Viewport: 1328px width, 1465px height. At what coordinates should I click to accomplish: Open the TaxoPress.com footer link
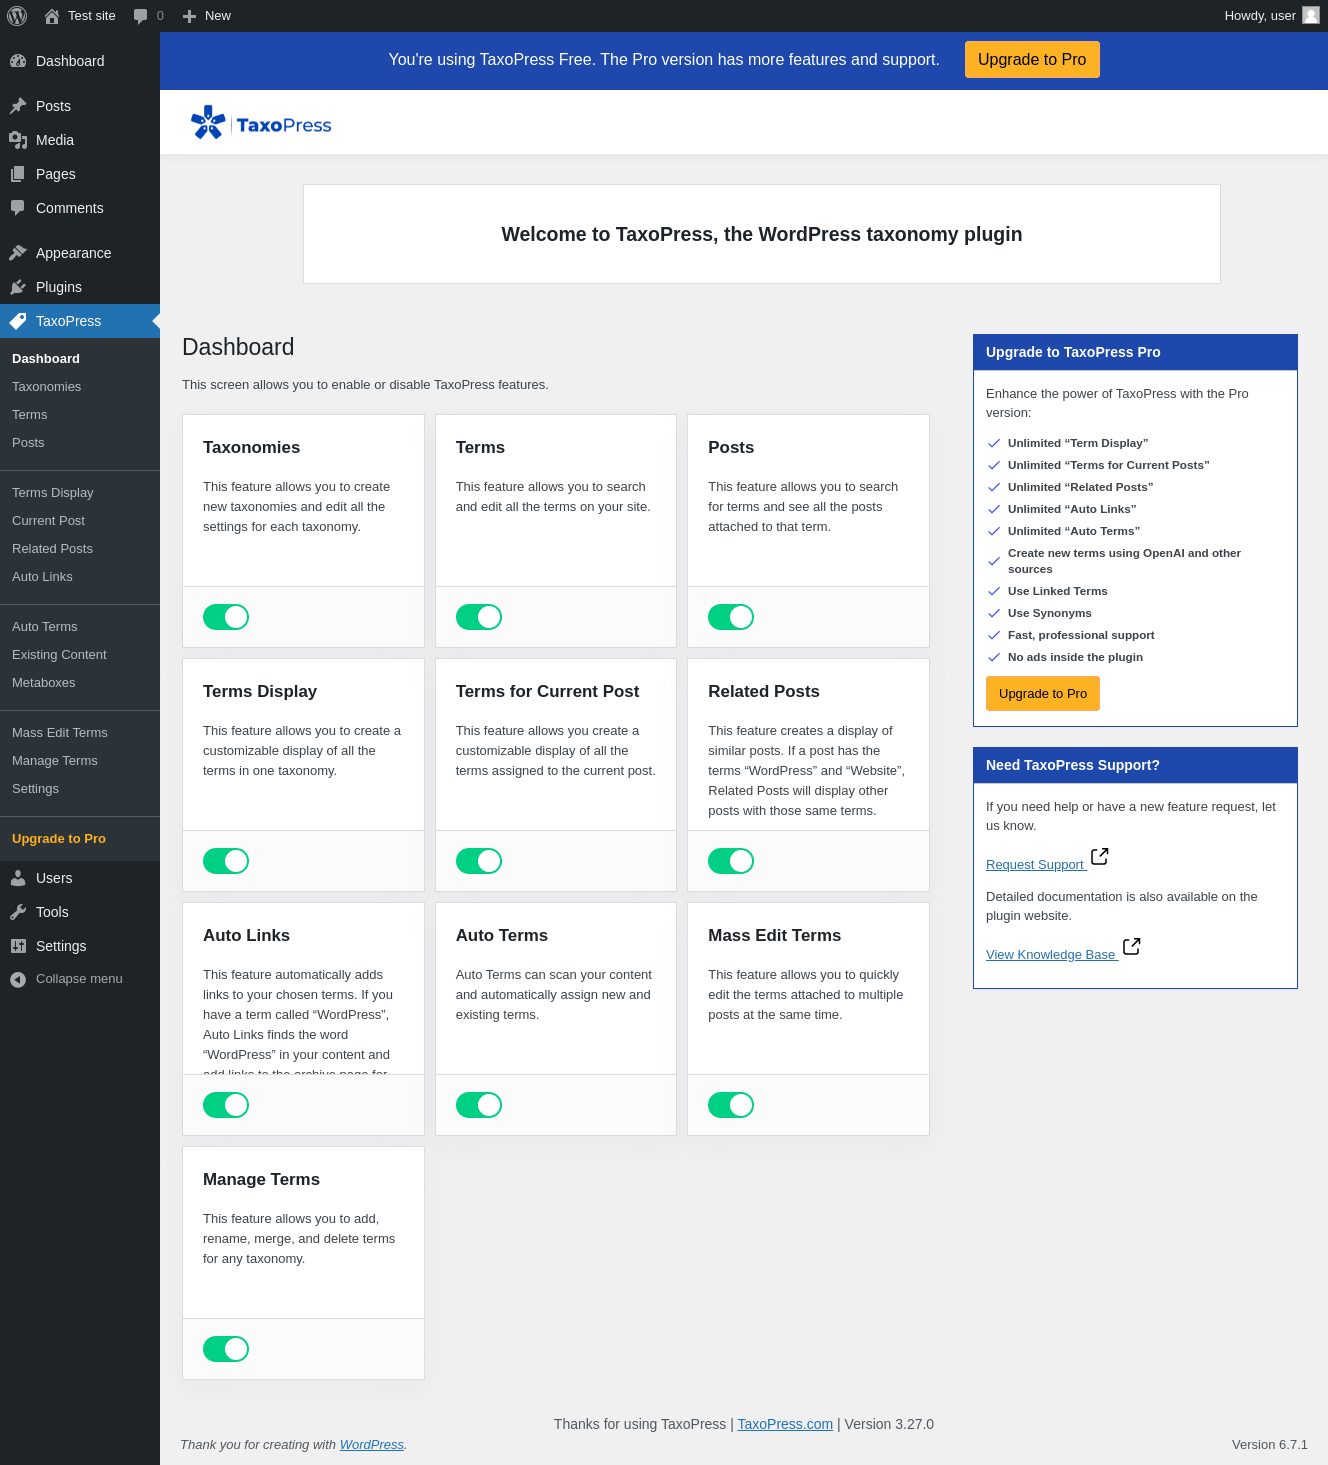pyautogui.click(x=785, y=1424)
